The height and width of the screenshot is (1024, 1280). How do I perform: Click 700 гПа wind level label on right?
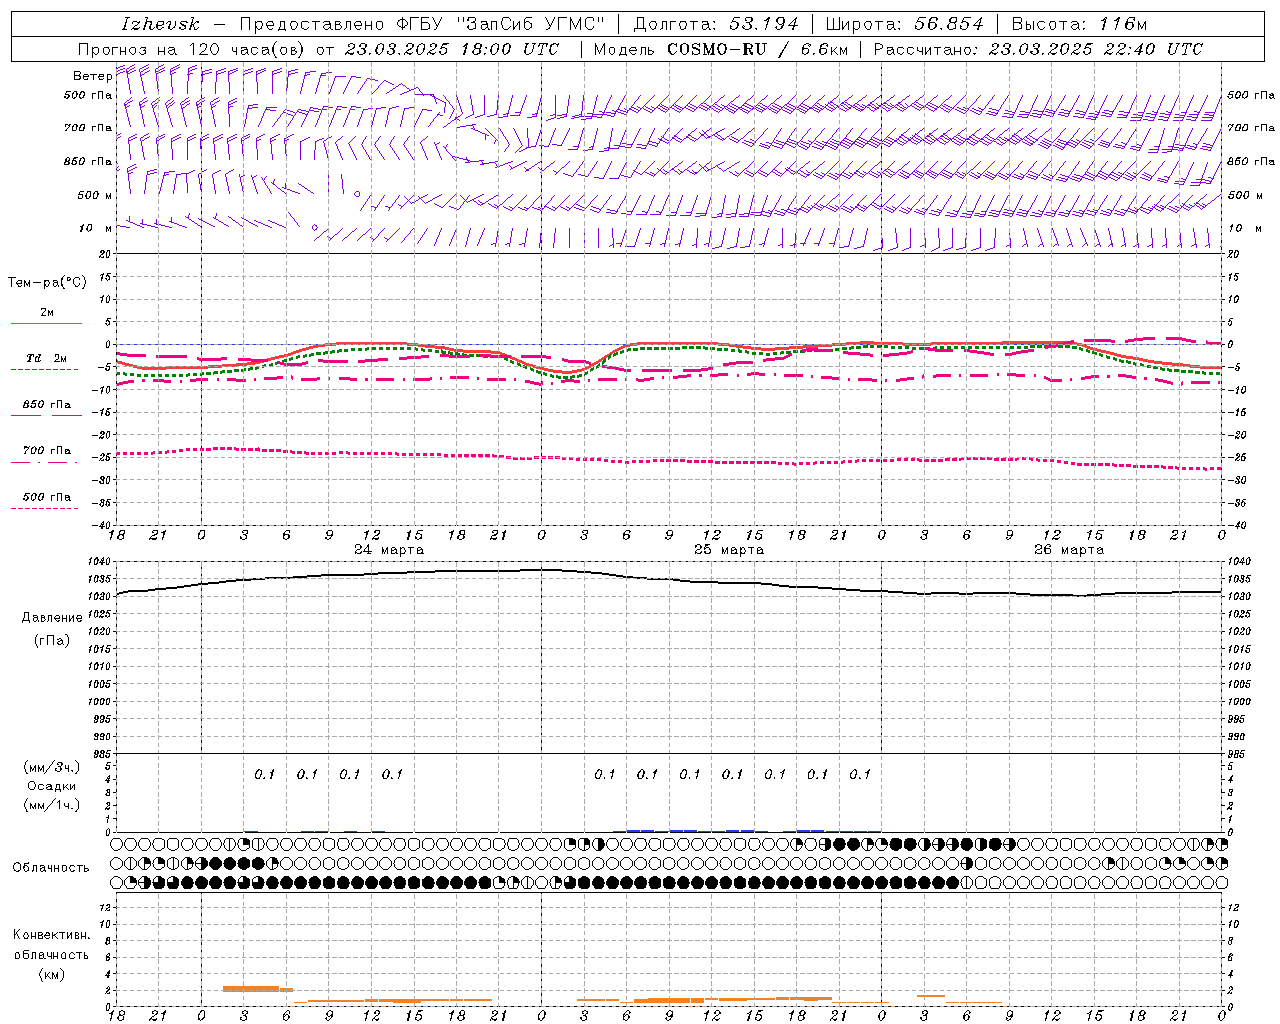pyautogui.click(x=1251, y=128)
